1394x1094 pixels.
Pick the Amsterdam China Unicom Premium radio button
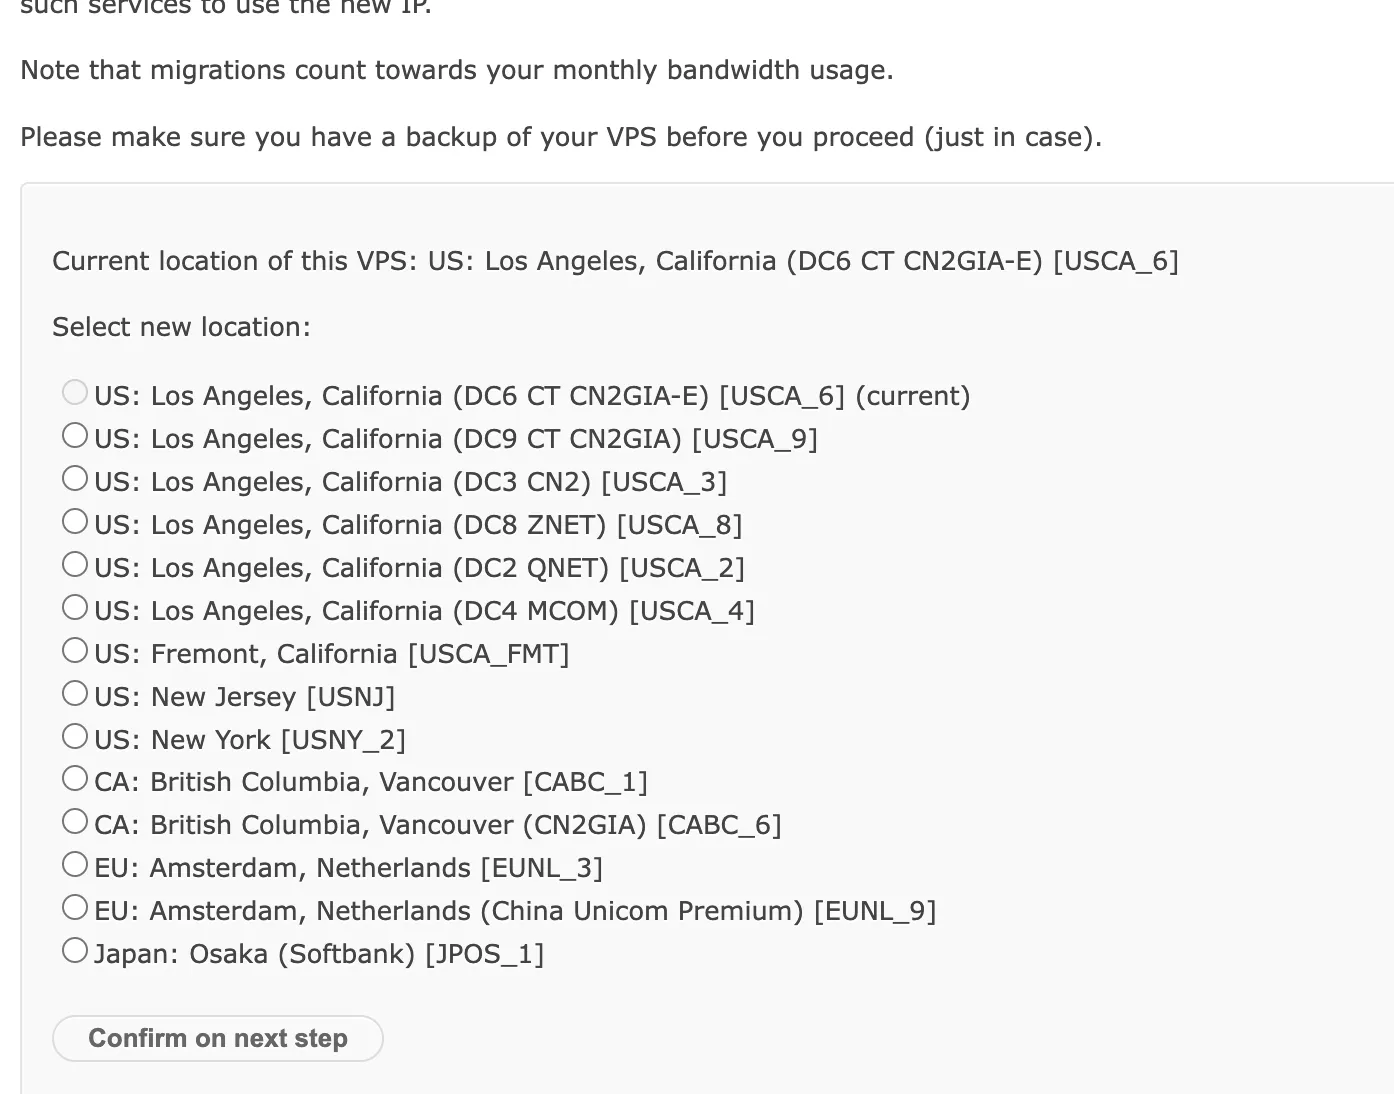75,908
